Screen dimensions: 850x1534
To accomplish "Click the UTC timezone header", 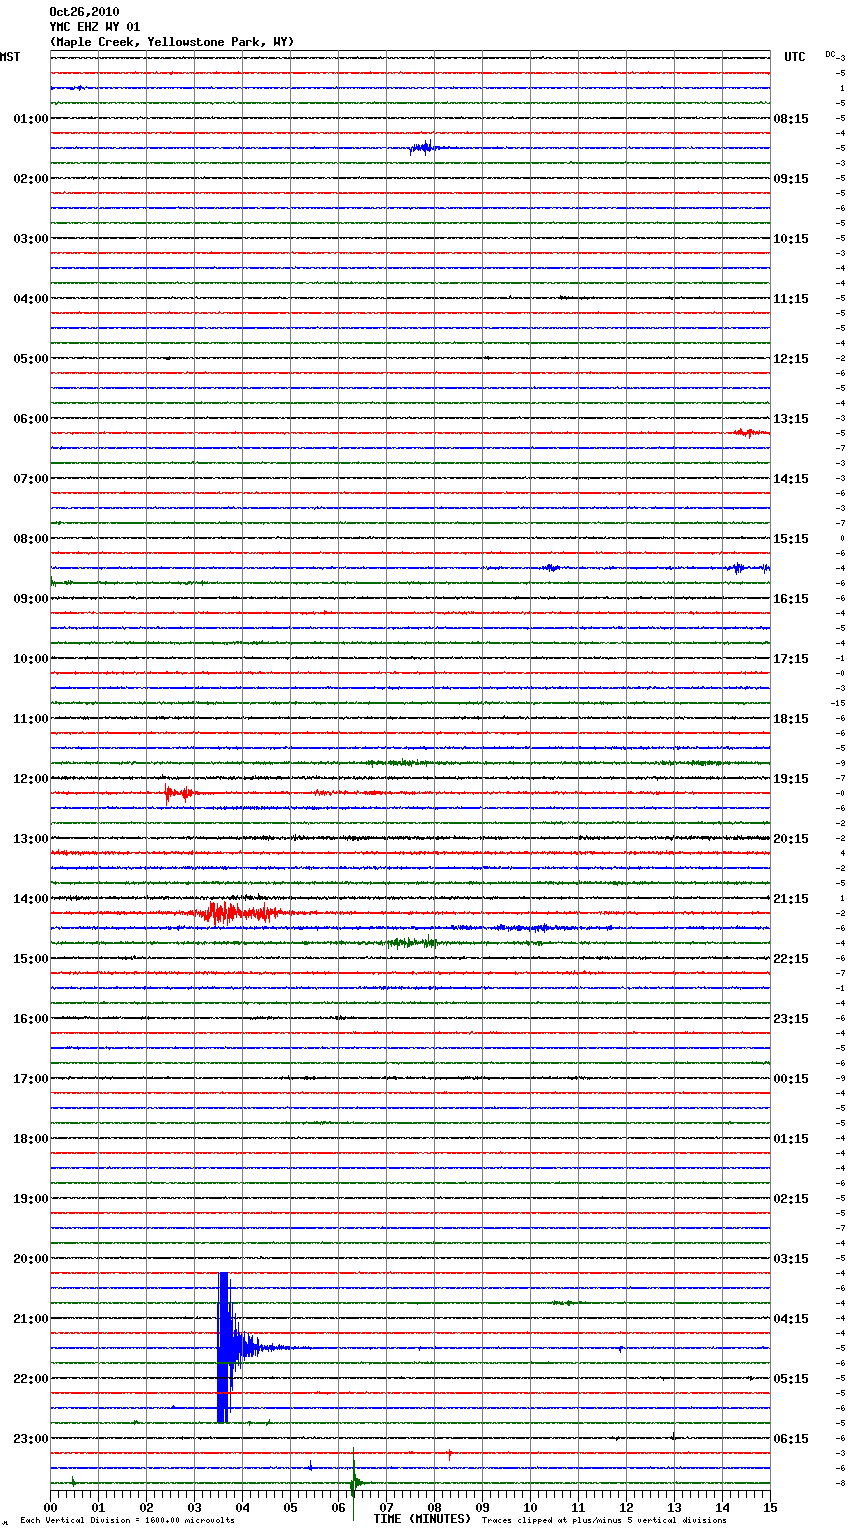I will [794, 57].
